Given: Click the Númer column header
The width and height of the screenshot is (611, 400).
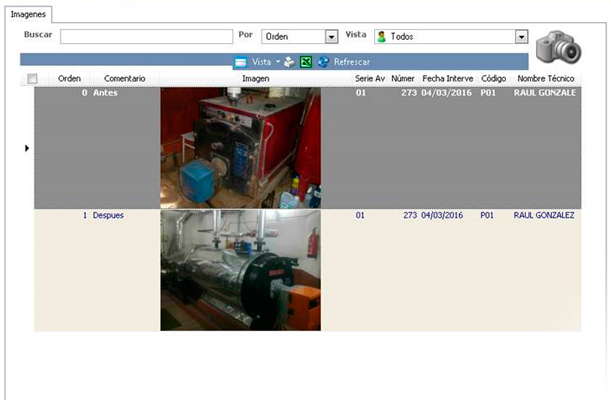Looking at the screenshot, I should pos(403,79).
